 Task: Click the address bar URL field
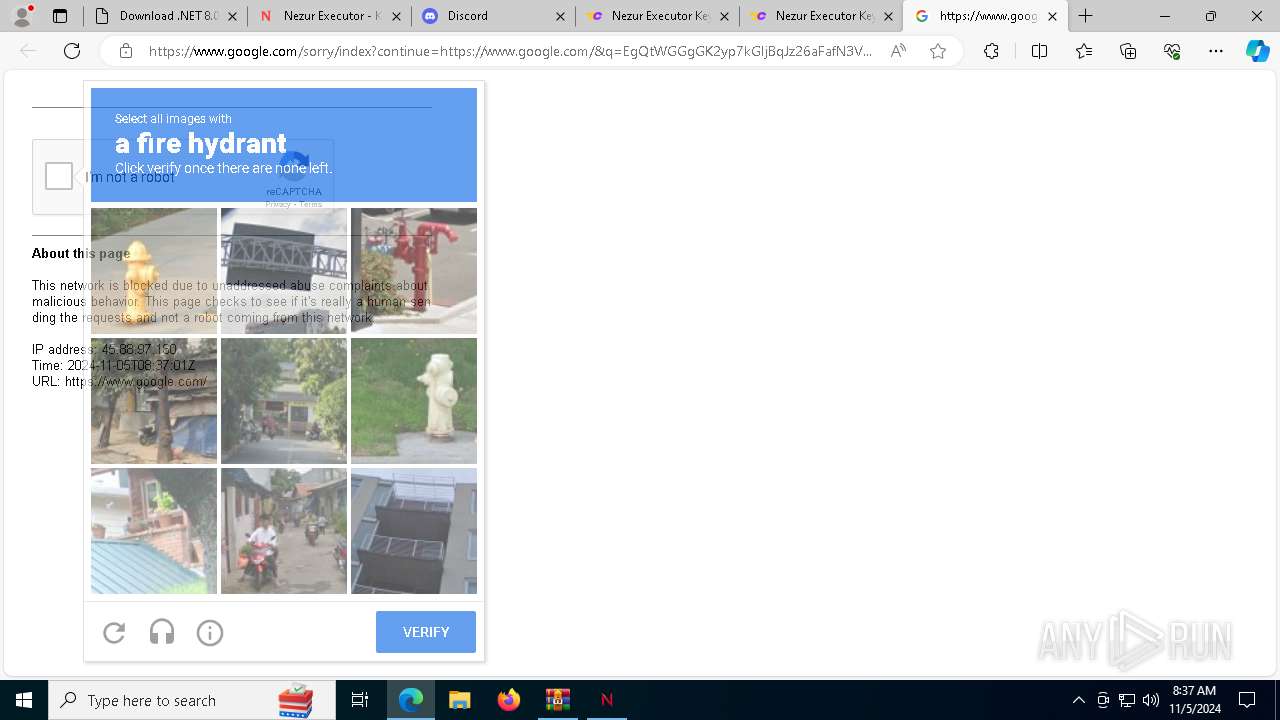[510, 51]
